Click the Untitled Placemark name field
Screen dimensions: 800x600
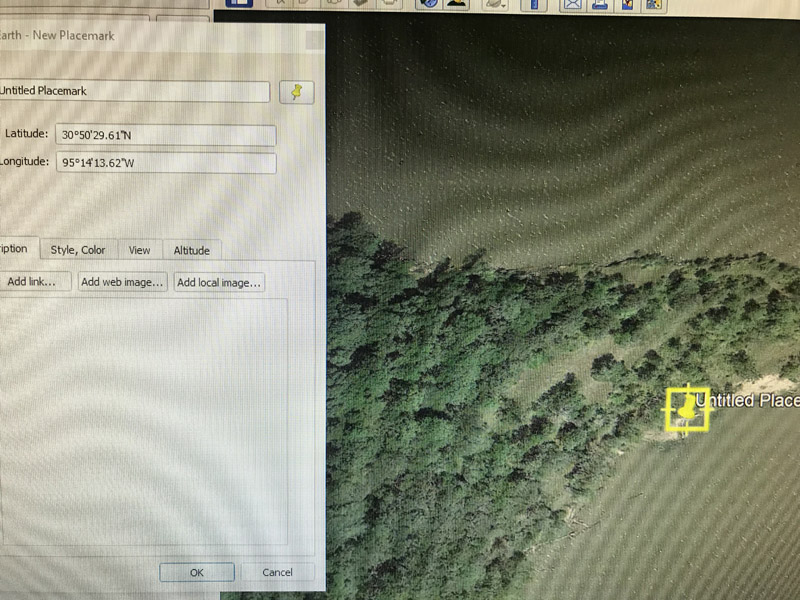point(133,92)
